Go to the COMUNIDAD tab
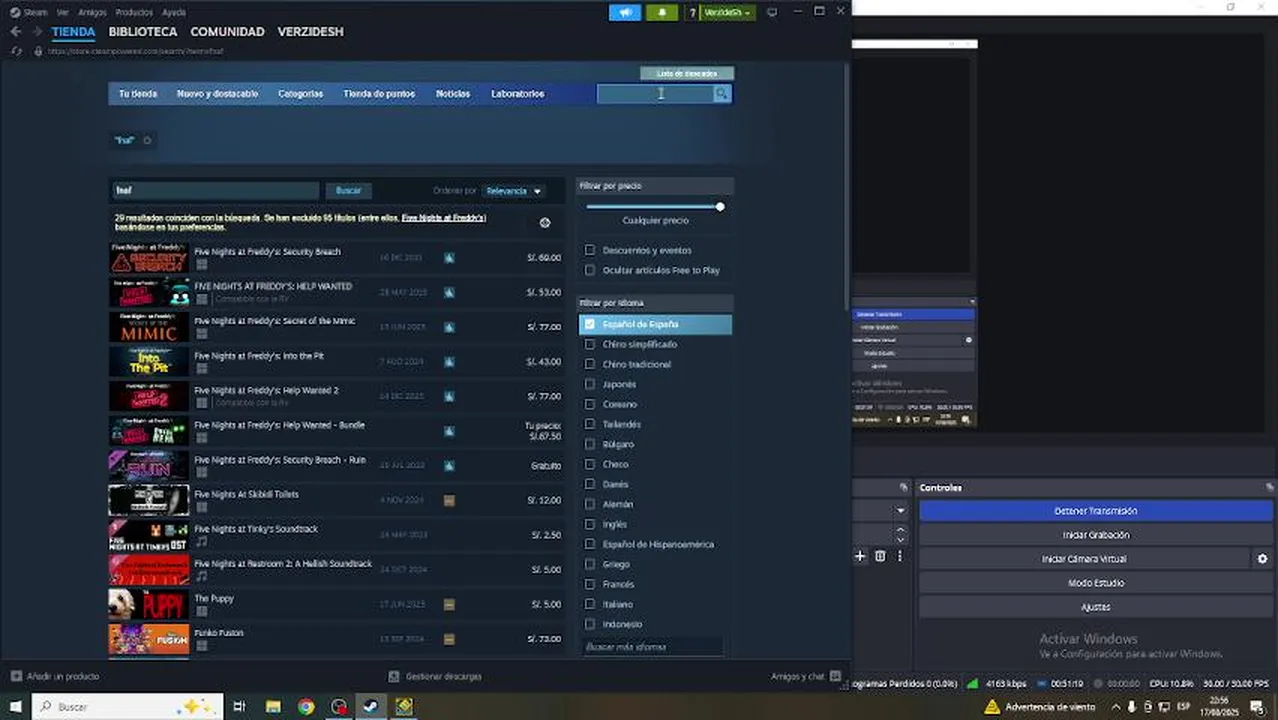Screen dimensions: 1278x720 tap(227, 32)
